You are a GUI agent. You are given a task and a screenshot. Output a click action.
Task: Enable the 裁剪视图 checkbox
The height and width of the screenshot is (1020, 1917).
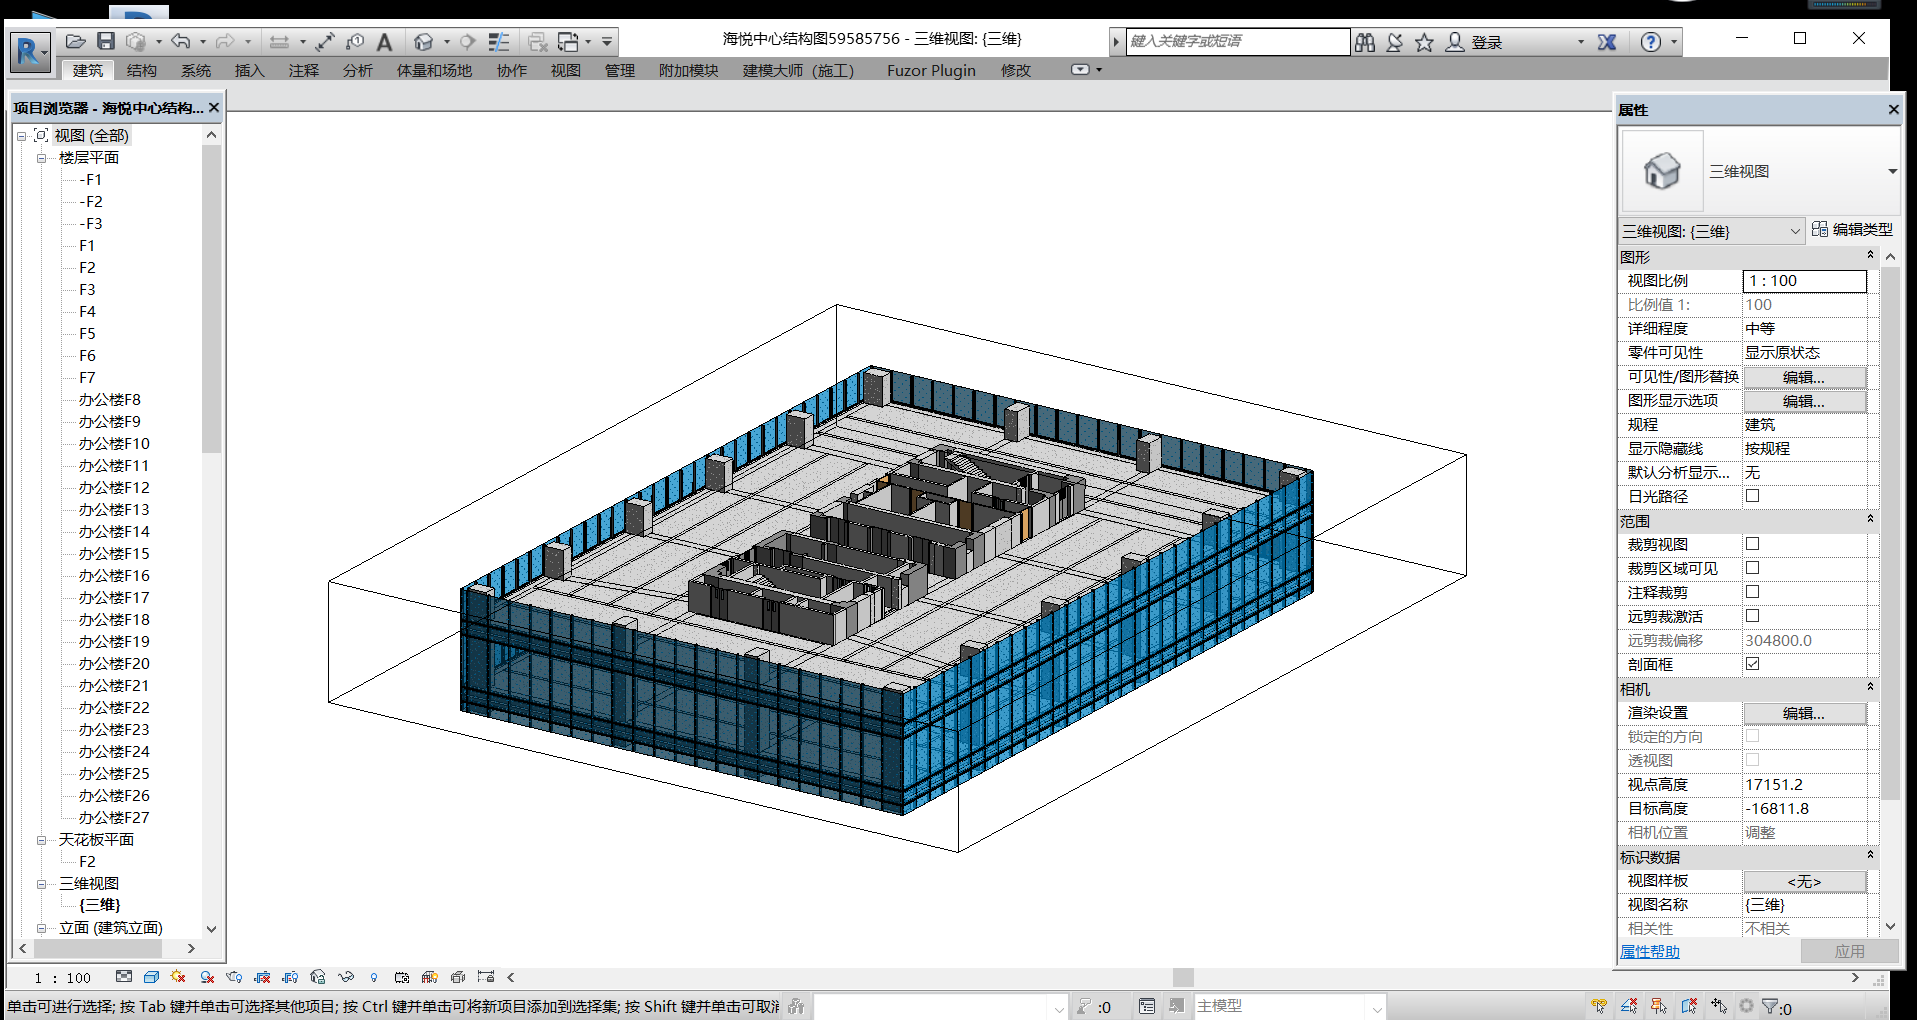click(x=1752, y=544)
